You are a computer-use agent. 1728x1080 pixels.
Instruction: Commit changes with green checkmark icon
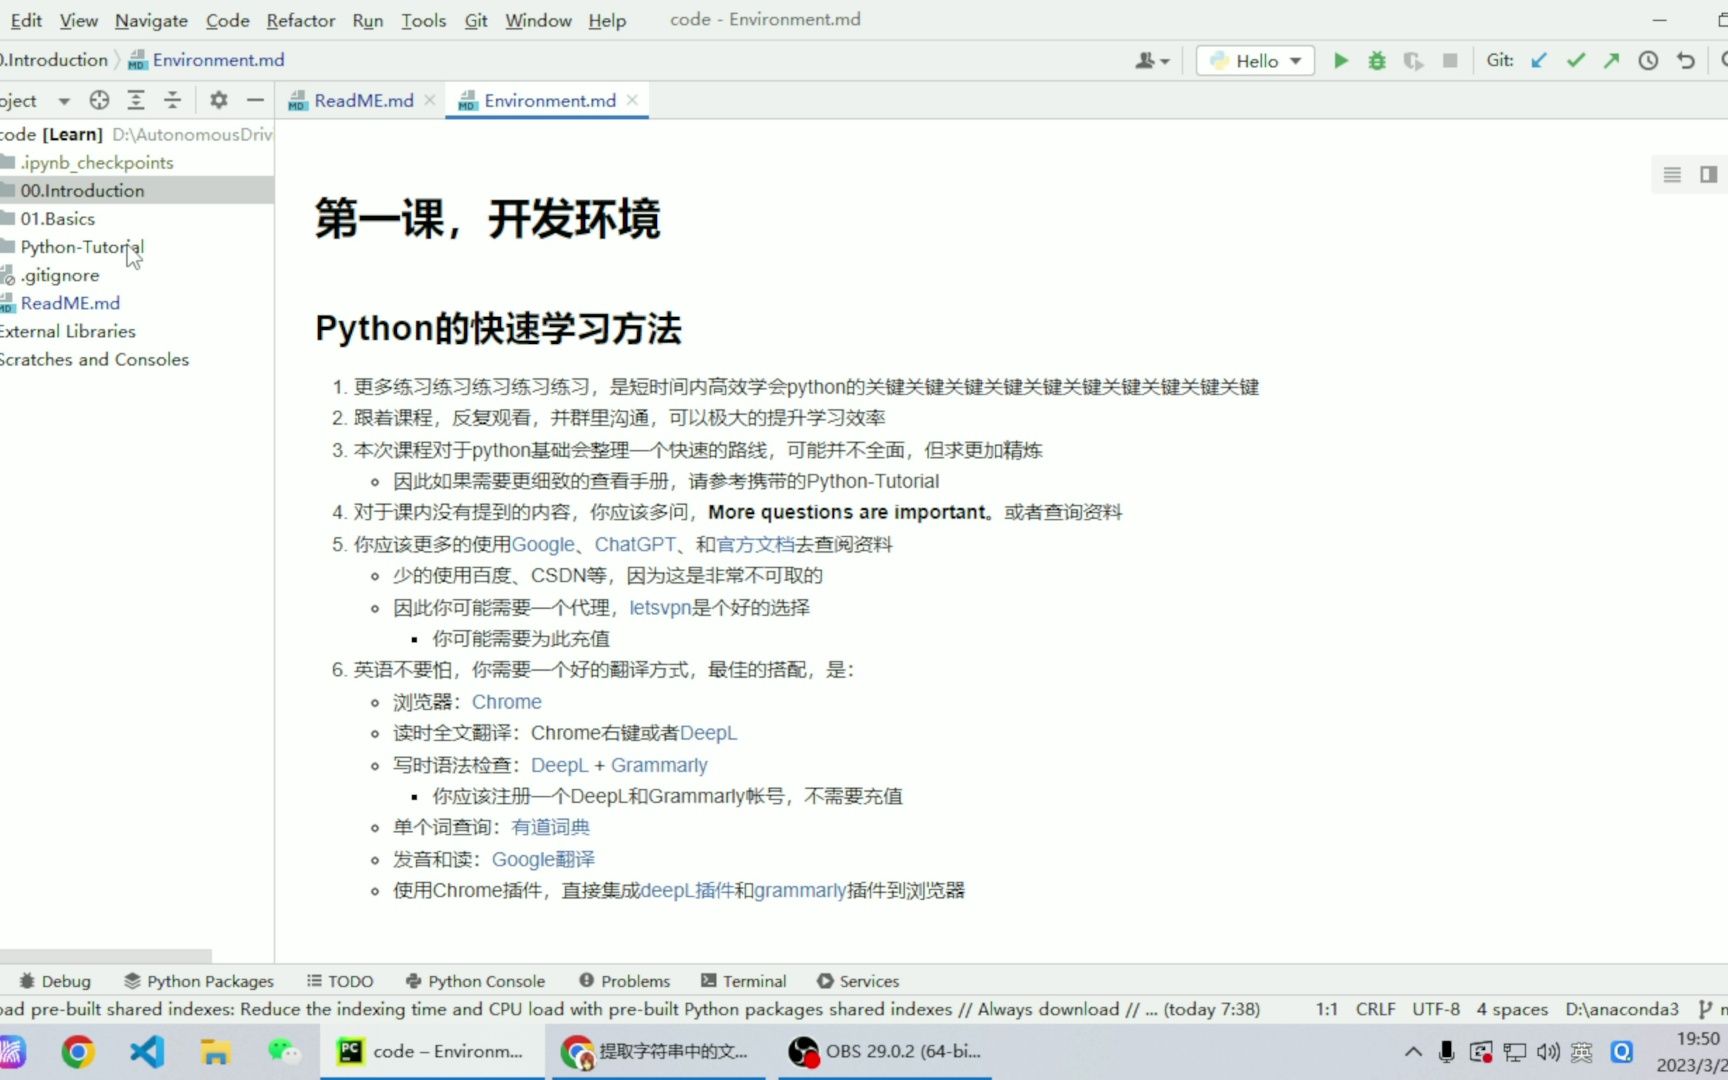click(x=1576, y=61)
